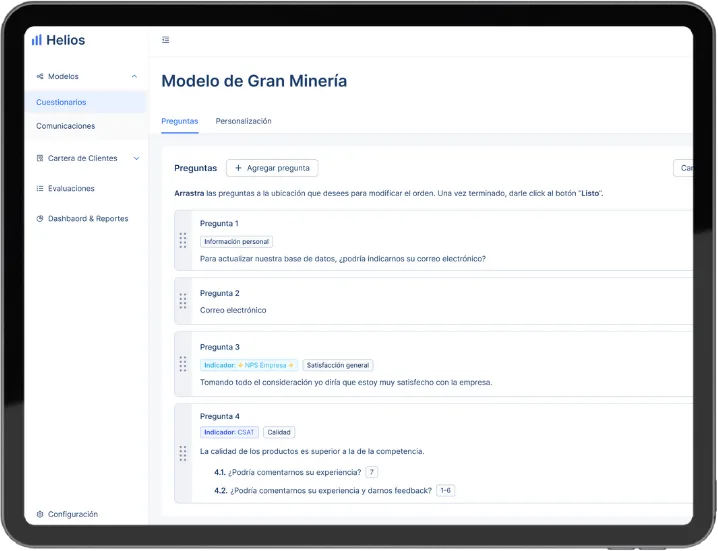The width and height of the screenshot is (718, 551).
Task: Switch to the Preguntas tab
Action: pos(180,121)
